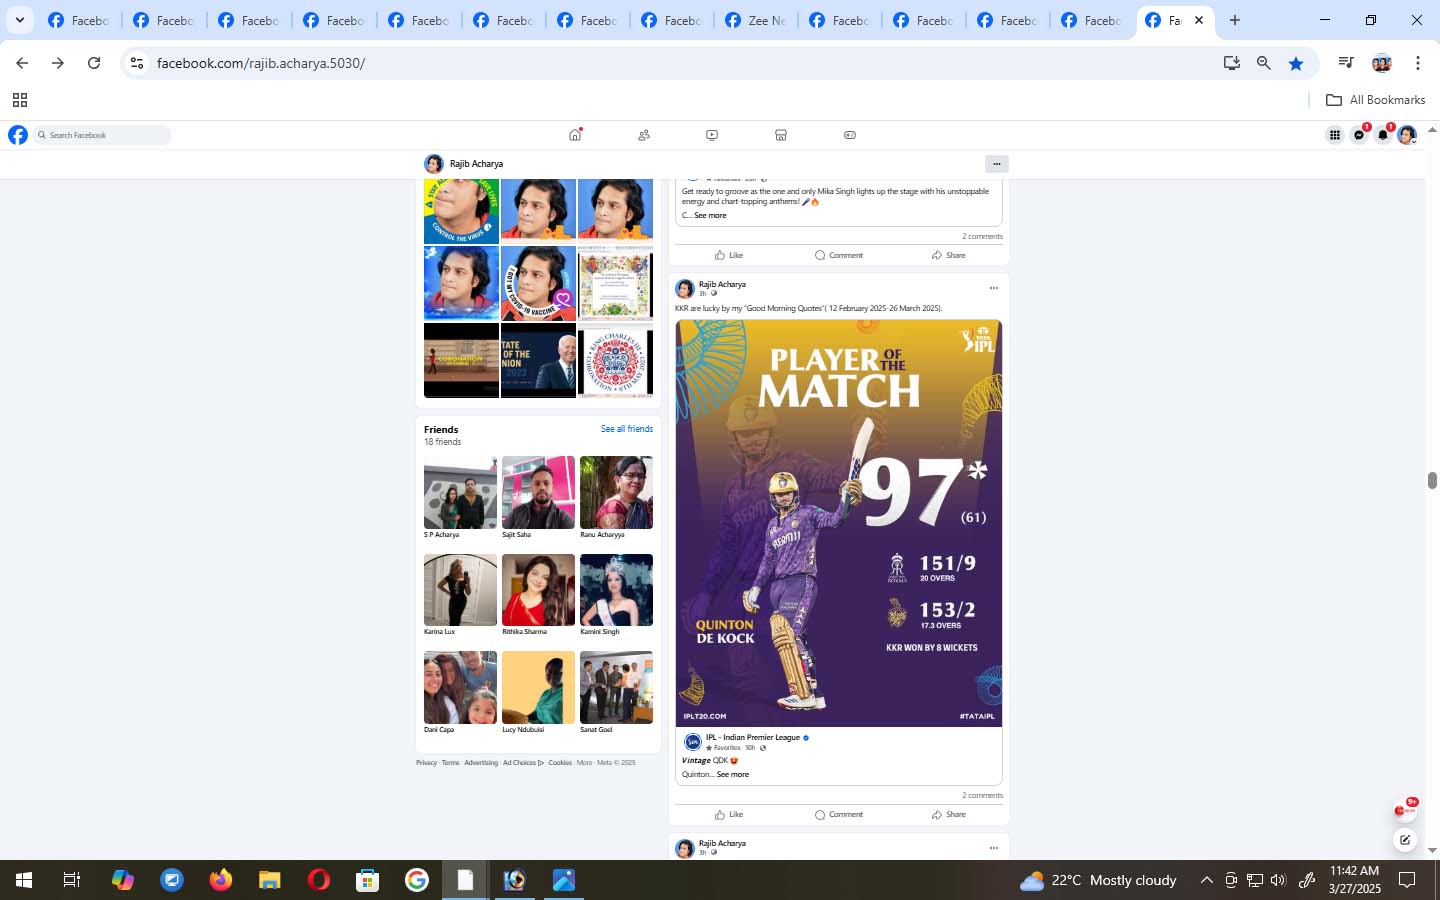Open Karina Lux's friend photo
Screen dimensions: 1440x900
(x=460, y=590)
